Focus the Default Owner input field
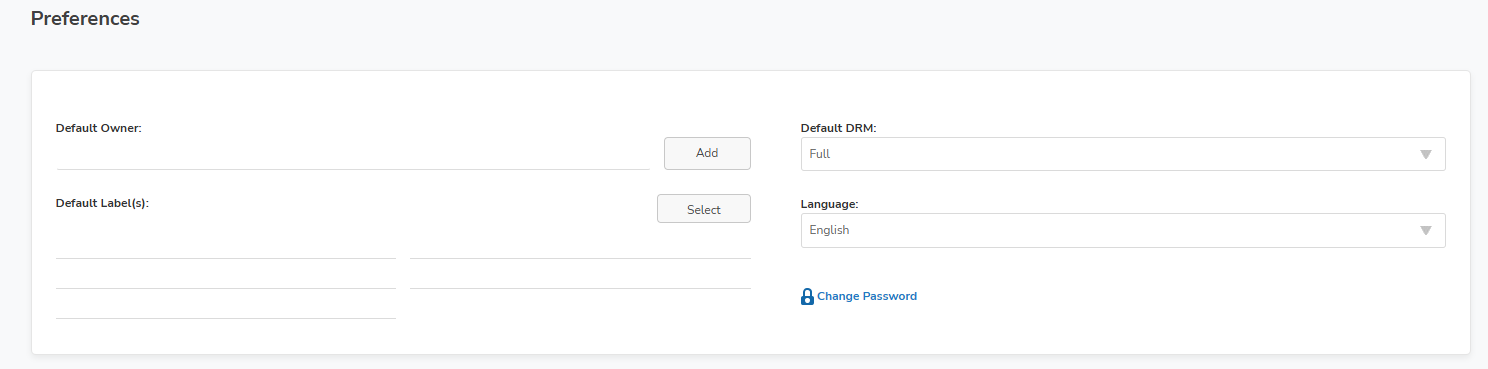1488x369 pixels. pos(353,154)
